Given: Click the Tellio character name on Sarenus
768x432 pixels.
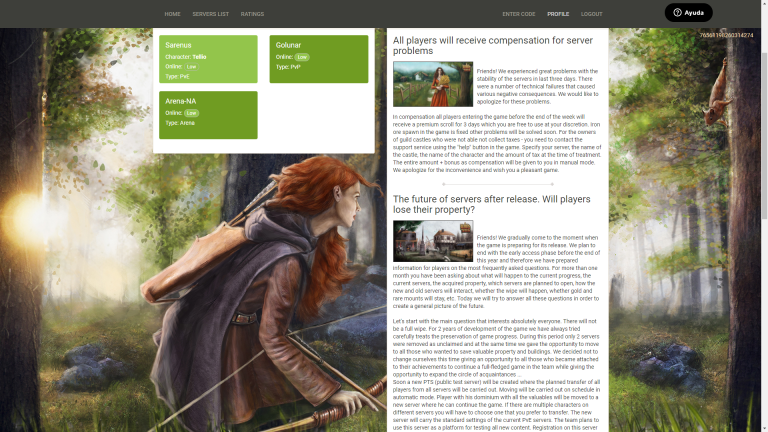Looking at the screenshot, I should 200,57.
